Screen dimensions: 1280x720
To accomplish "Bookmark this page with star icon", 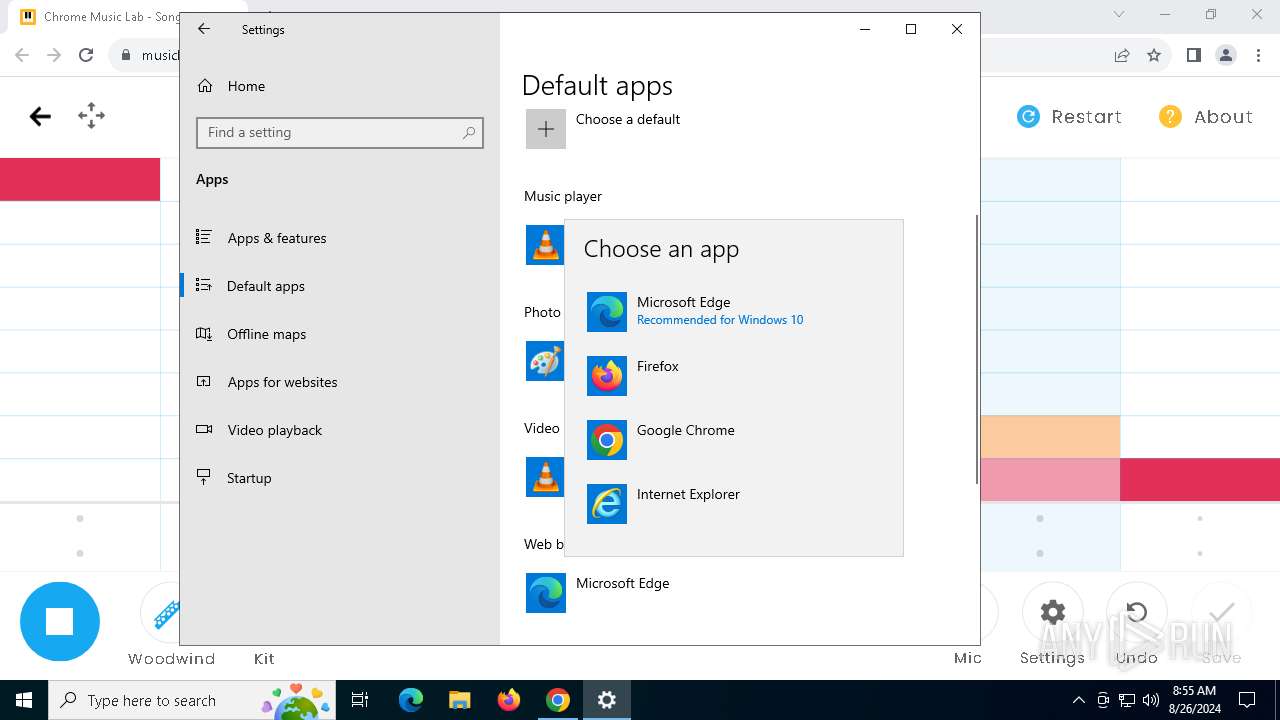I will point(1154,55).
